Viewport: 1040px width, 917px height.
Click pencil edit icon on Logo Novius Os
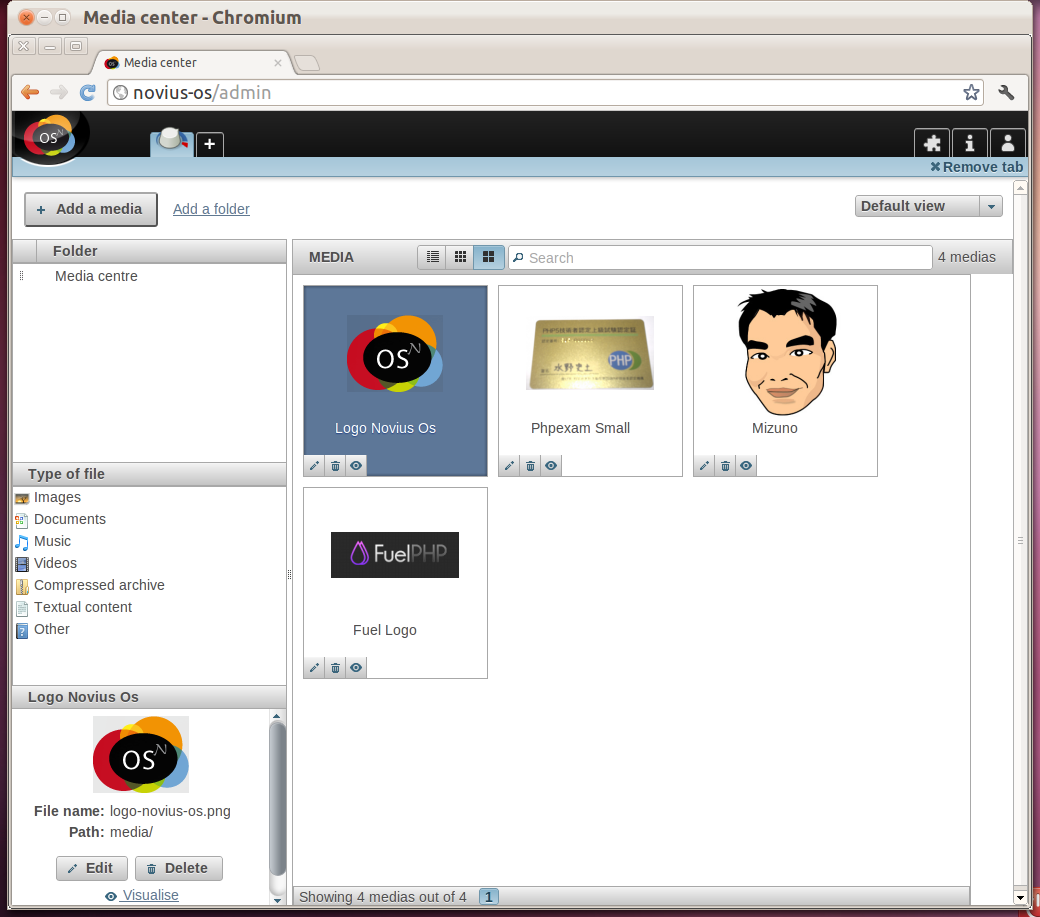(x=314, y=465)
